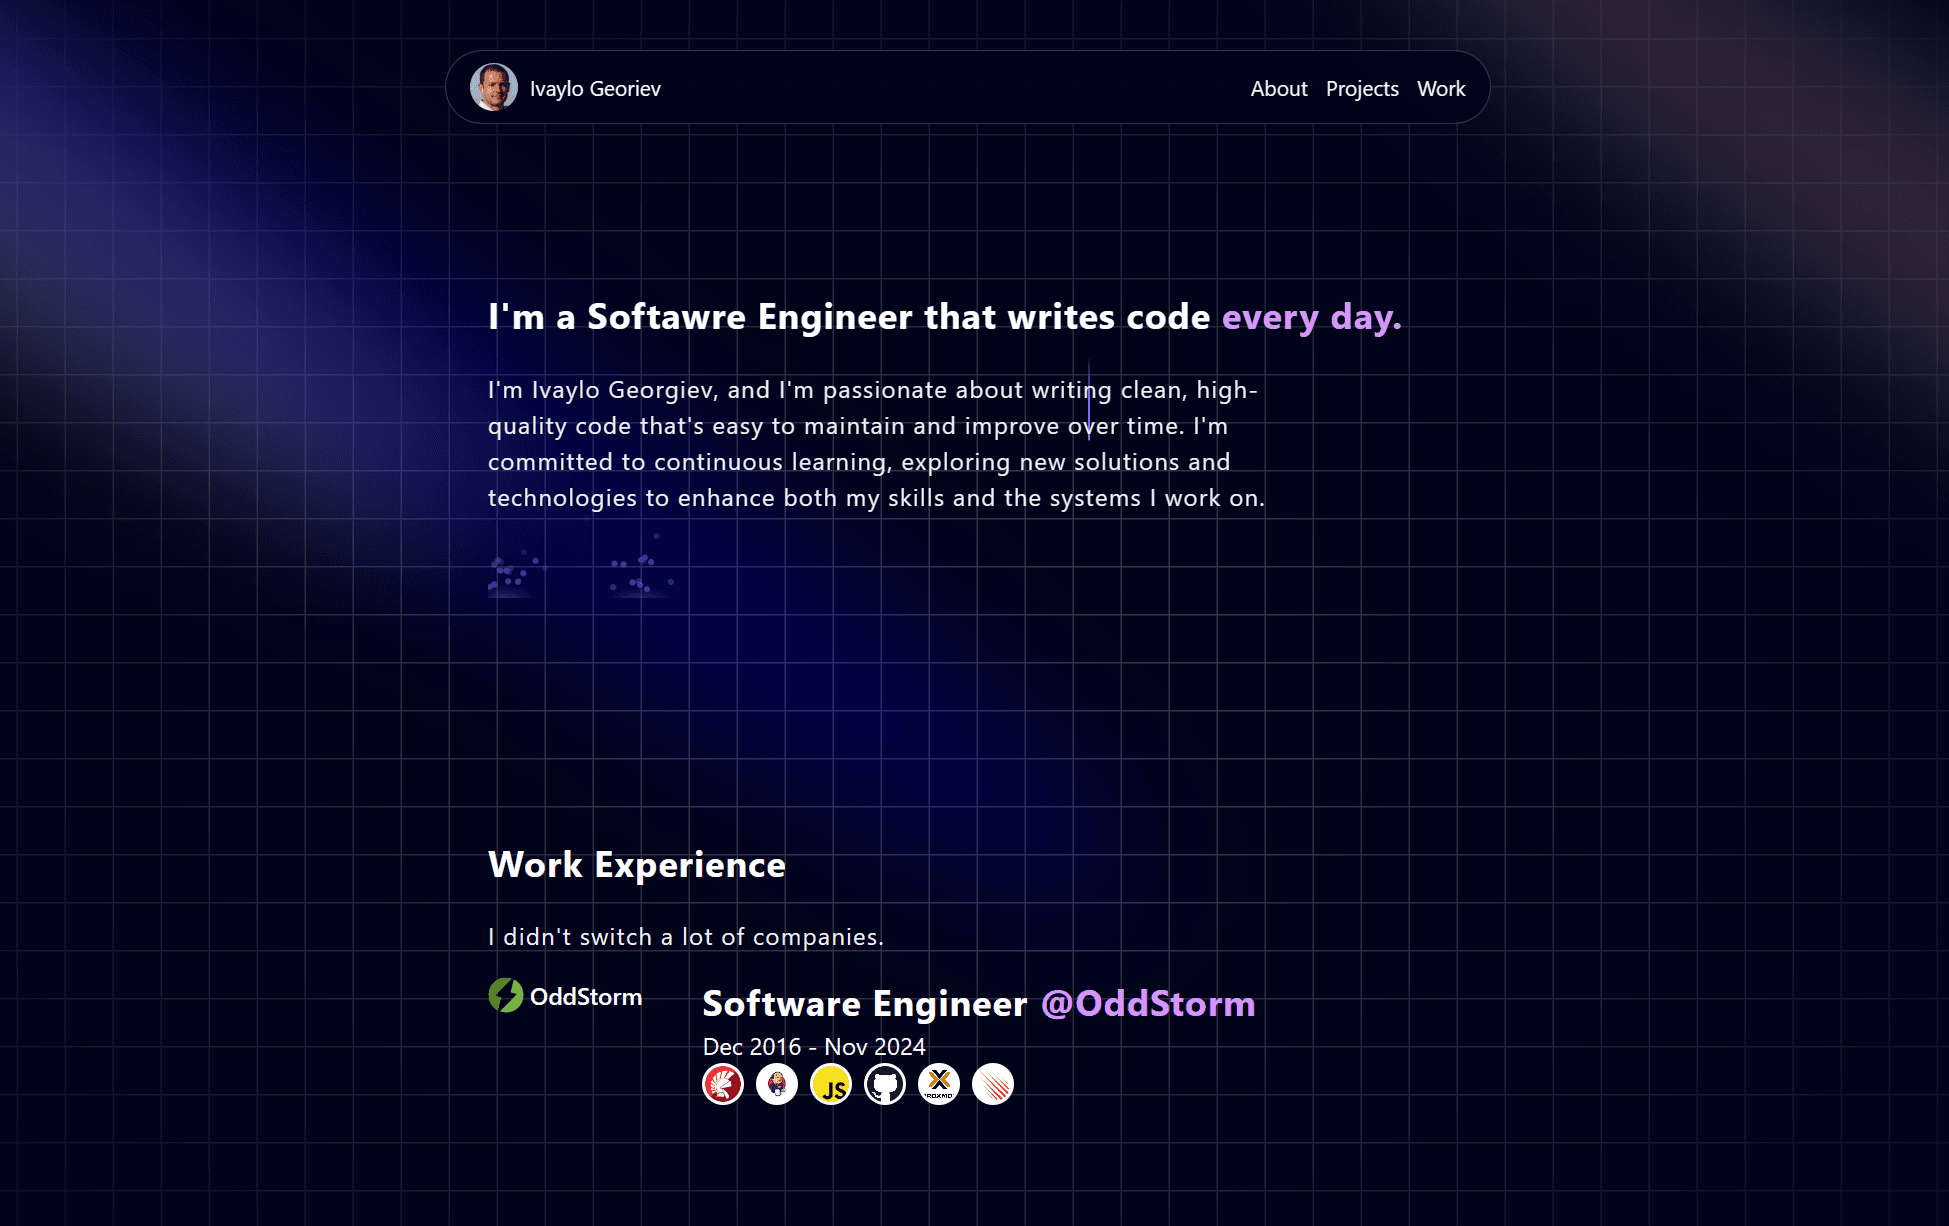The height and width of the screenshot is (1226, 1949).
Task: Click the white character/avatar technology icon
Action: [774, 1083]
